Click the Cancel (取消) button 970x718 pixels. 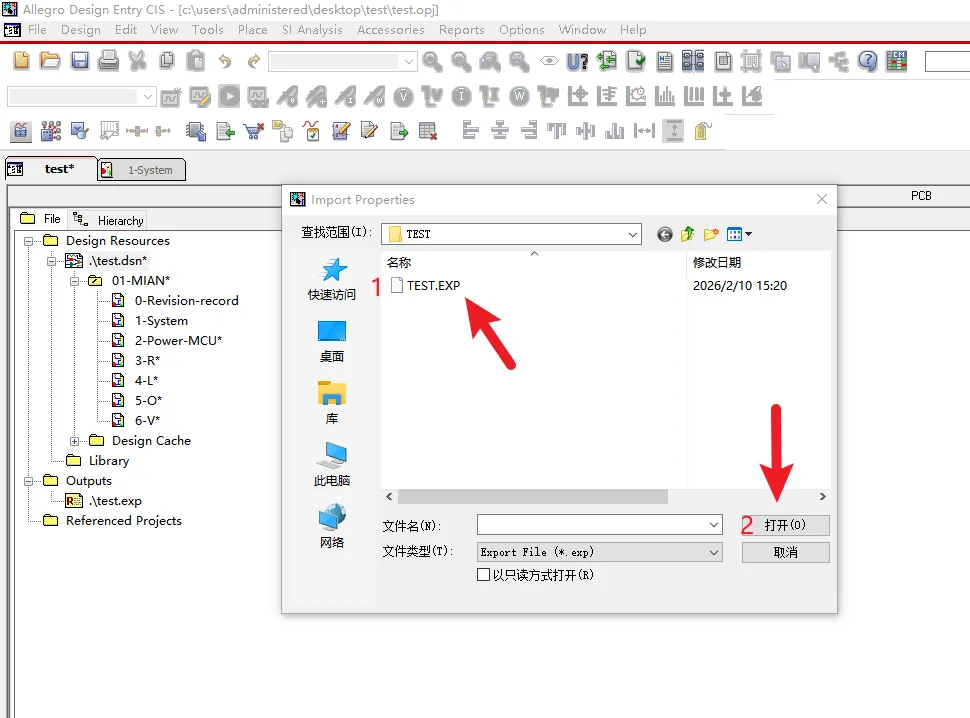785,552
